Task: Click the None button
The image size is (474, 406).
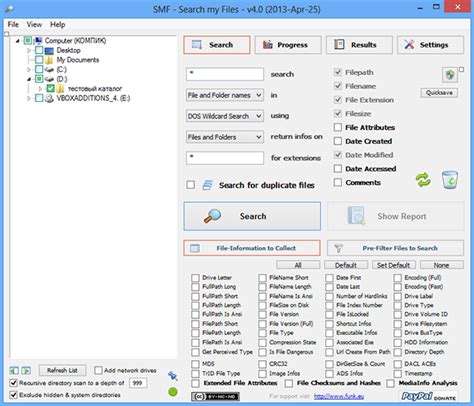Action: (x=441, y=265)
